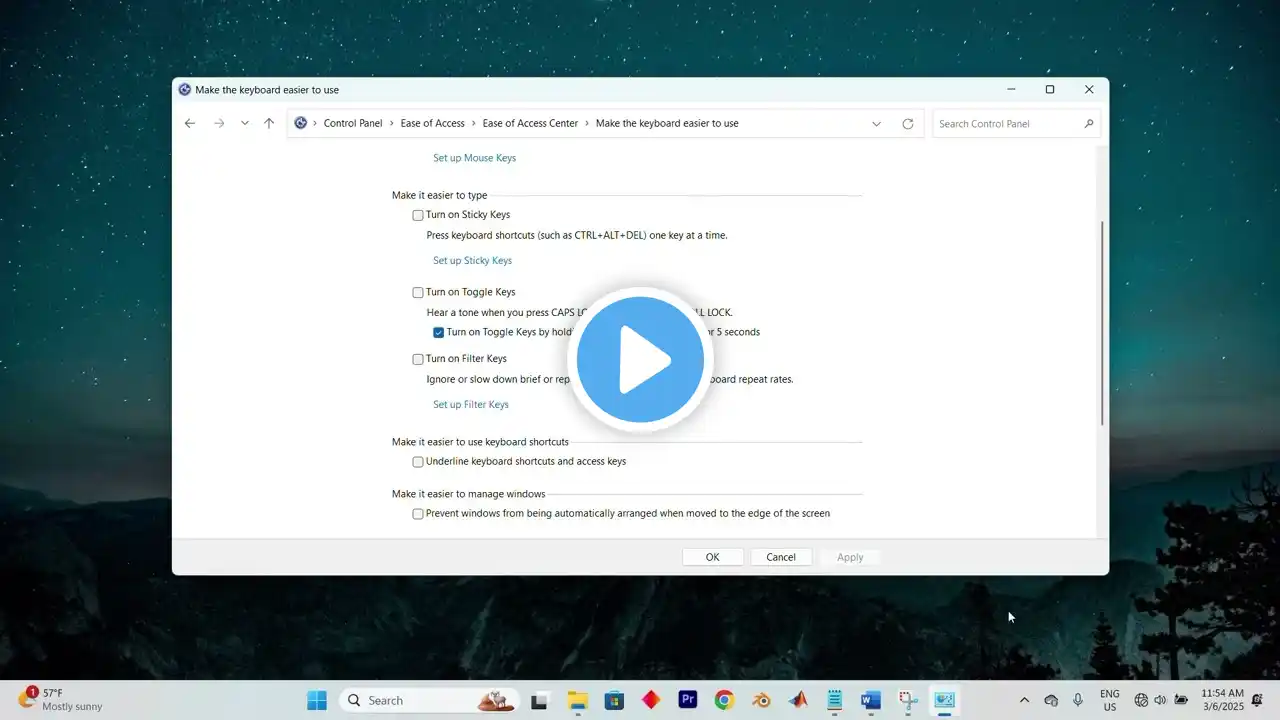1280x720 pixels.
Task: Uncheck Toggle Keys by holding NUM LOCK option
Action: 438,332
